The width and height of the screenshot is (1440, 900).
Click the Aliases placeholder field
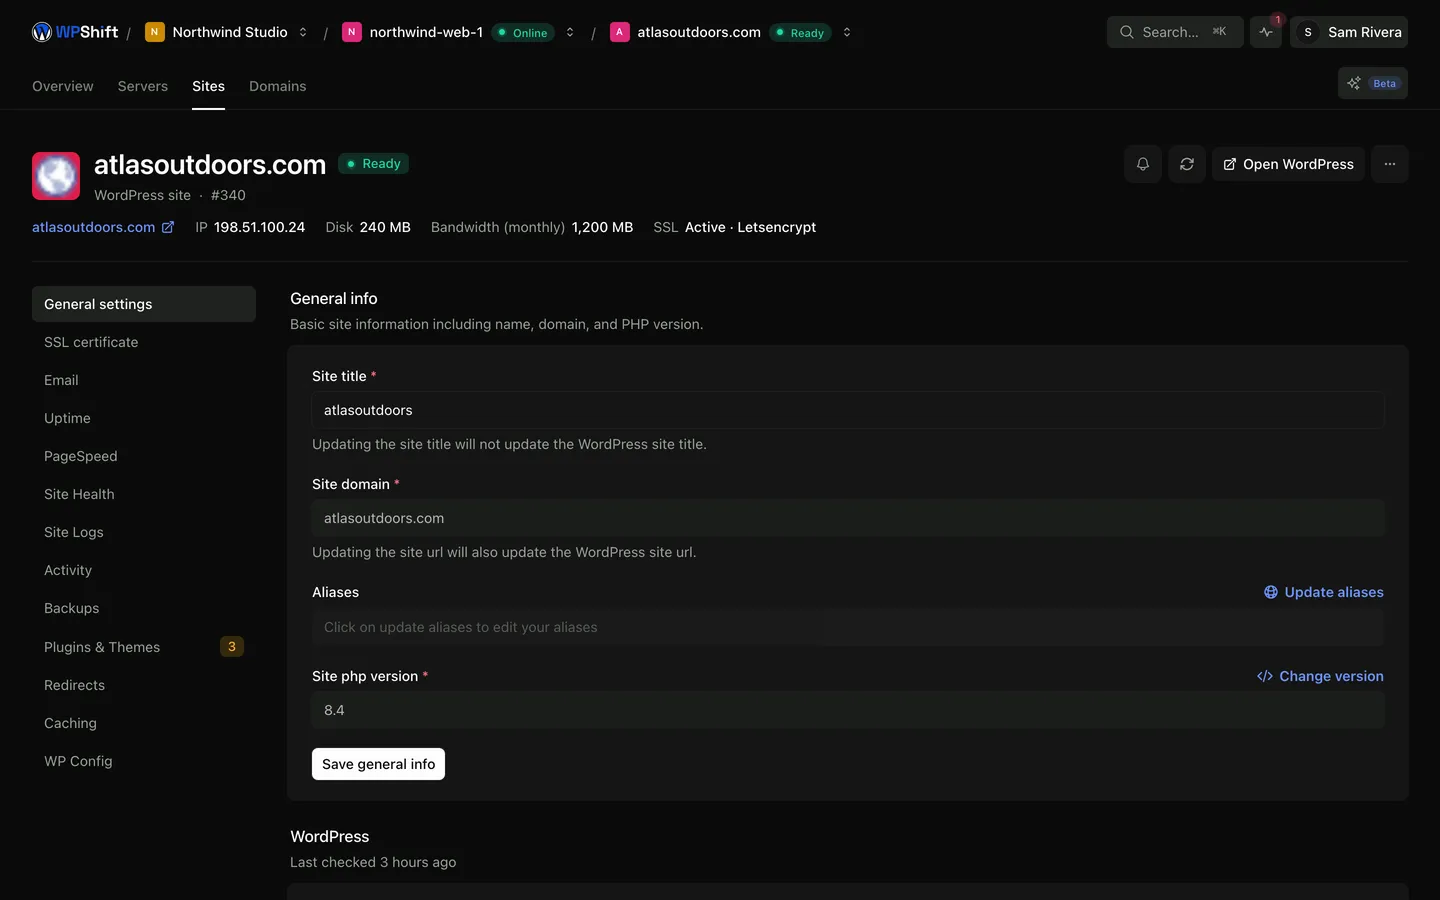coord(848,627)
